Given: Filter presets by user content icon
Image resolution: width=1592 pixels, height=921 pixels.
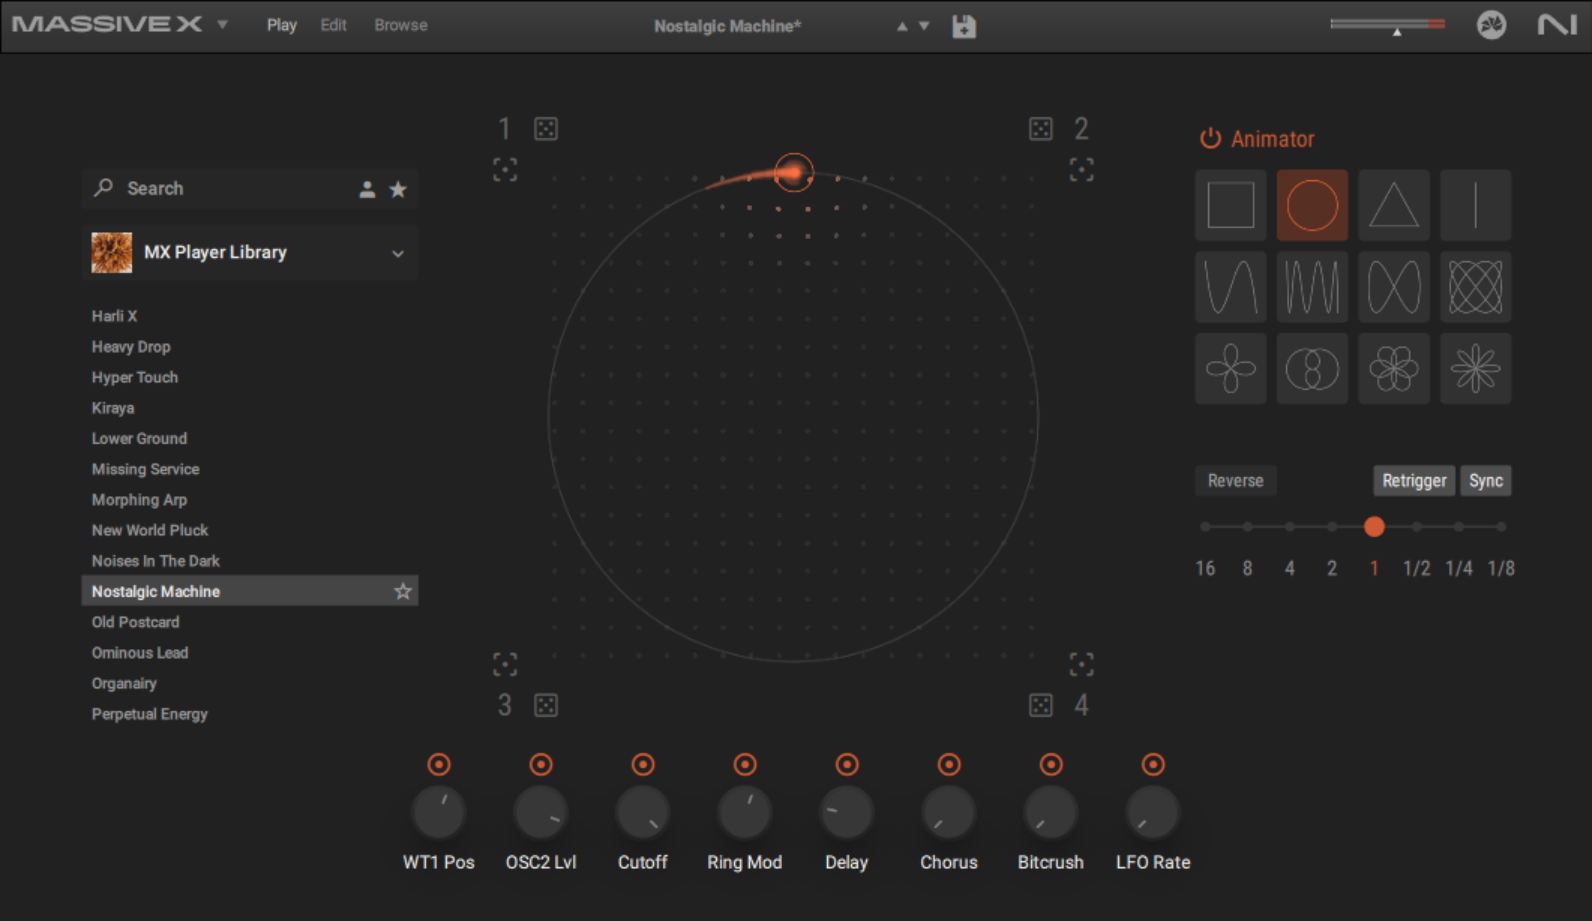Looking at the screenshot, I should click(367, 189).
